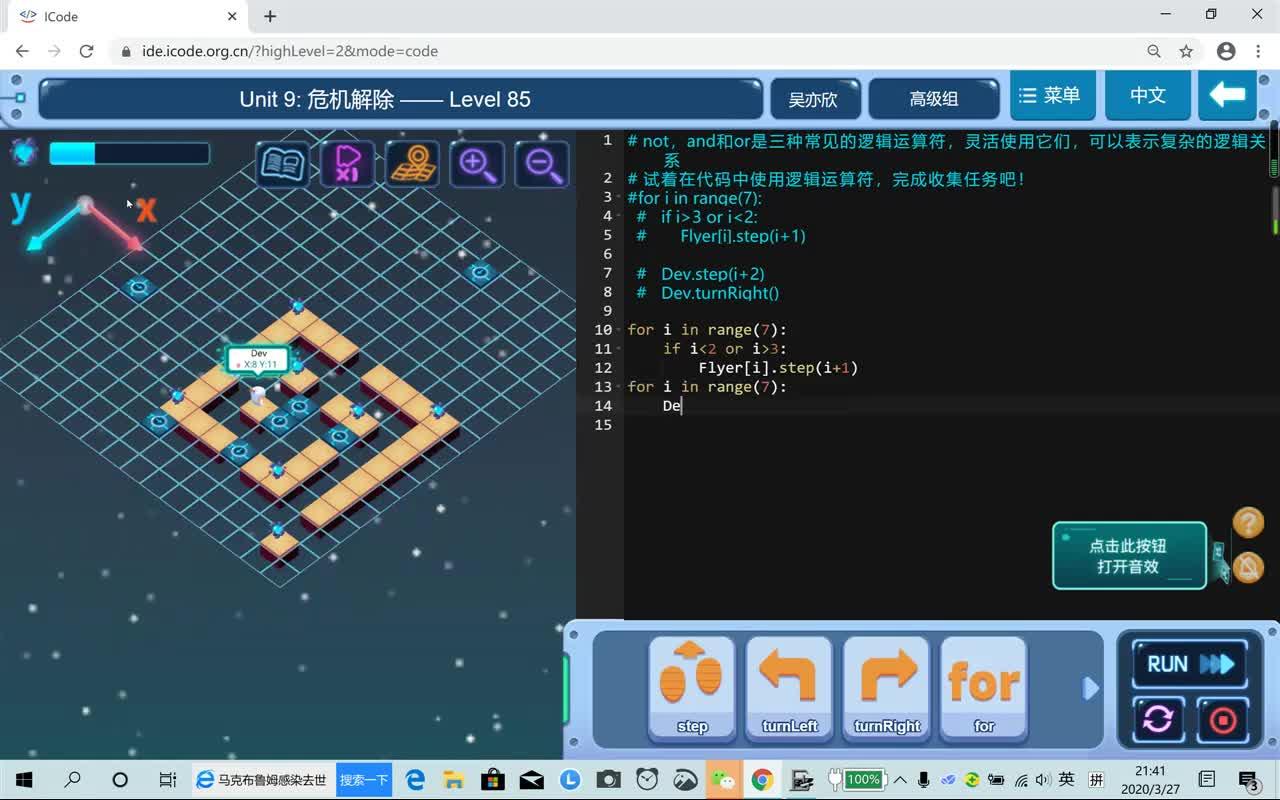Click the task progress bar
This screenshot has width=1280, height=800.
(130, 154)
